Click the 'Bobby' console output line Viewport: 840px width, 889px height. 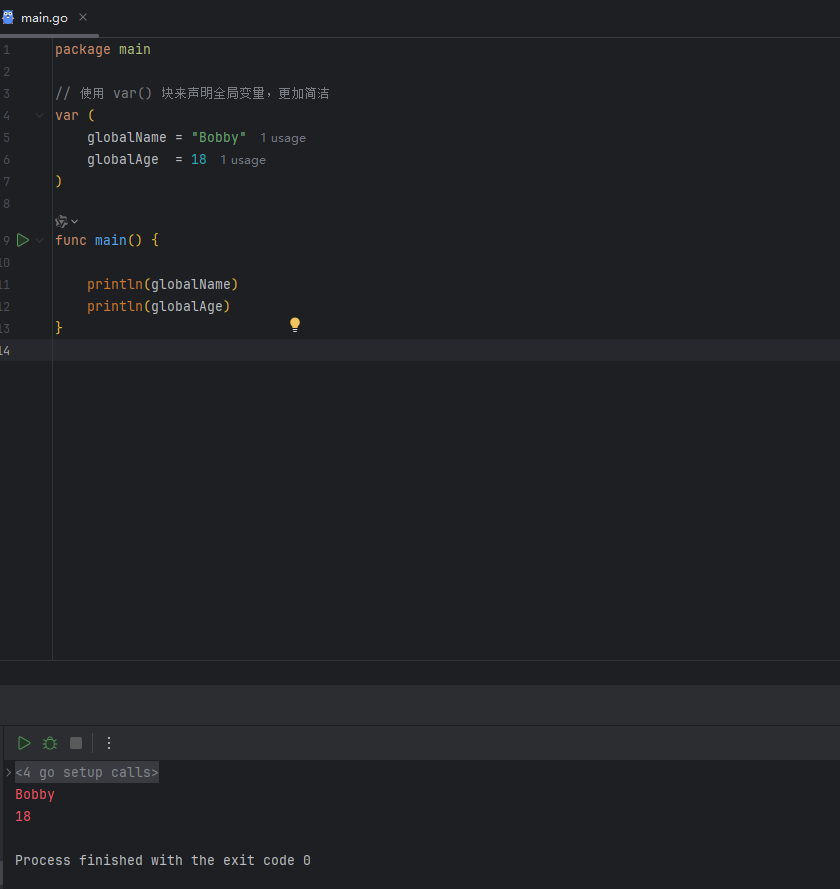point(35,794)
